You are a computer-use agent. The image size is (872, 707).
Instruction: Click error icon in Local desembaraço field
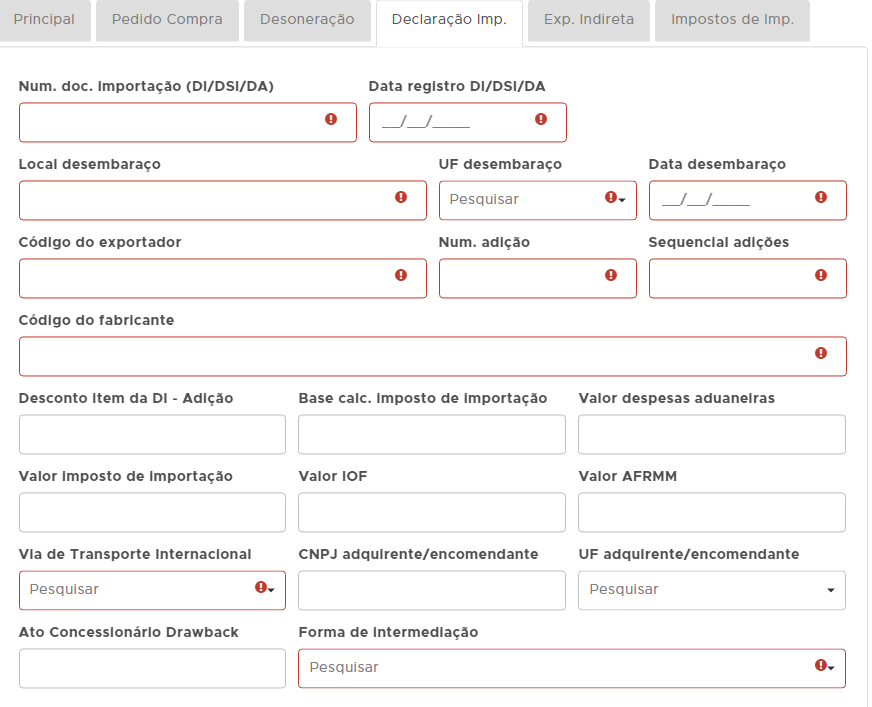(x=401, y=197)
